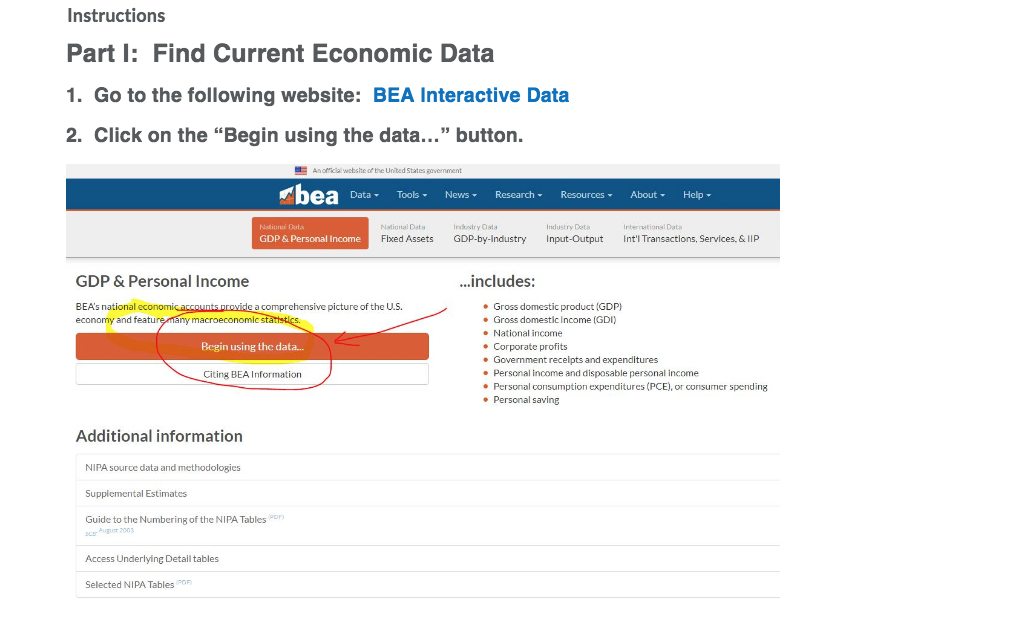Viewport: 1014px width, 622px height.
Task: Open the Resources menu
Action: click(586, 195)
